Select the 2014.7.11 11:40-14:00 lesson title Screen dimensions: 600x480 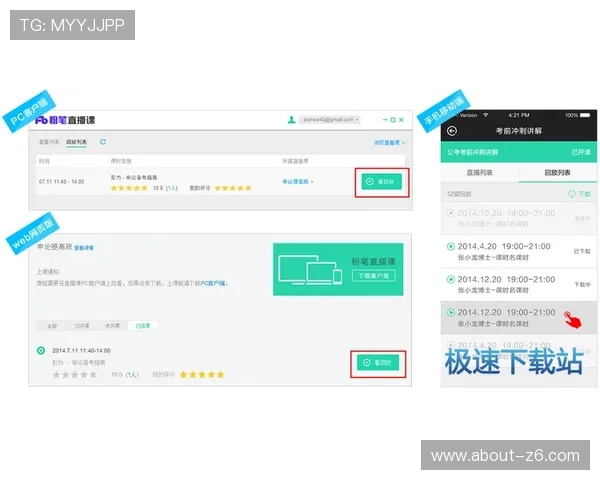[82, 351]
